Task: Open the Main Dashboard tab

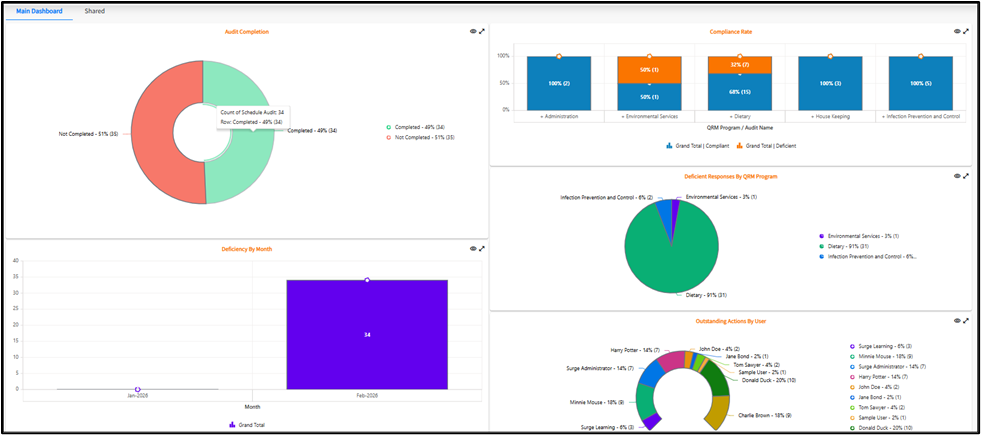Action: pyautogui.click(x=39, y=11)
